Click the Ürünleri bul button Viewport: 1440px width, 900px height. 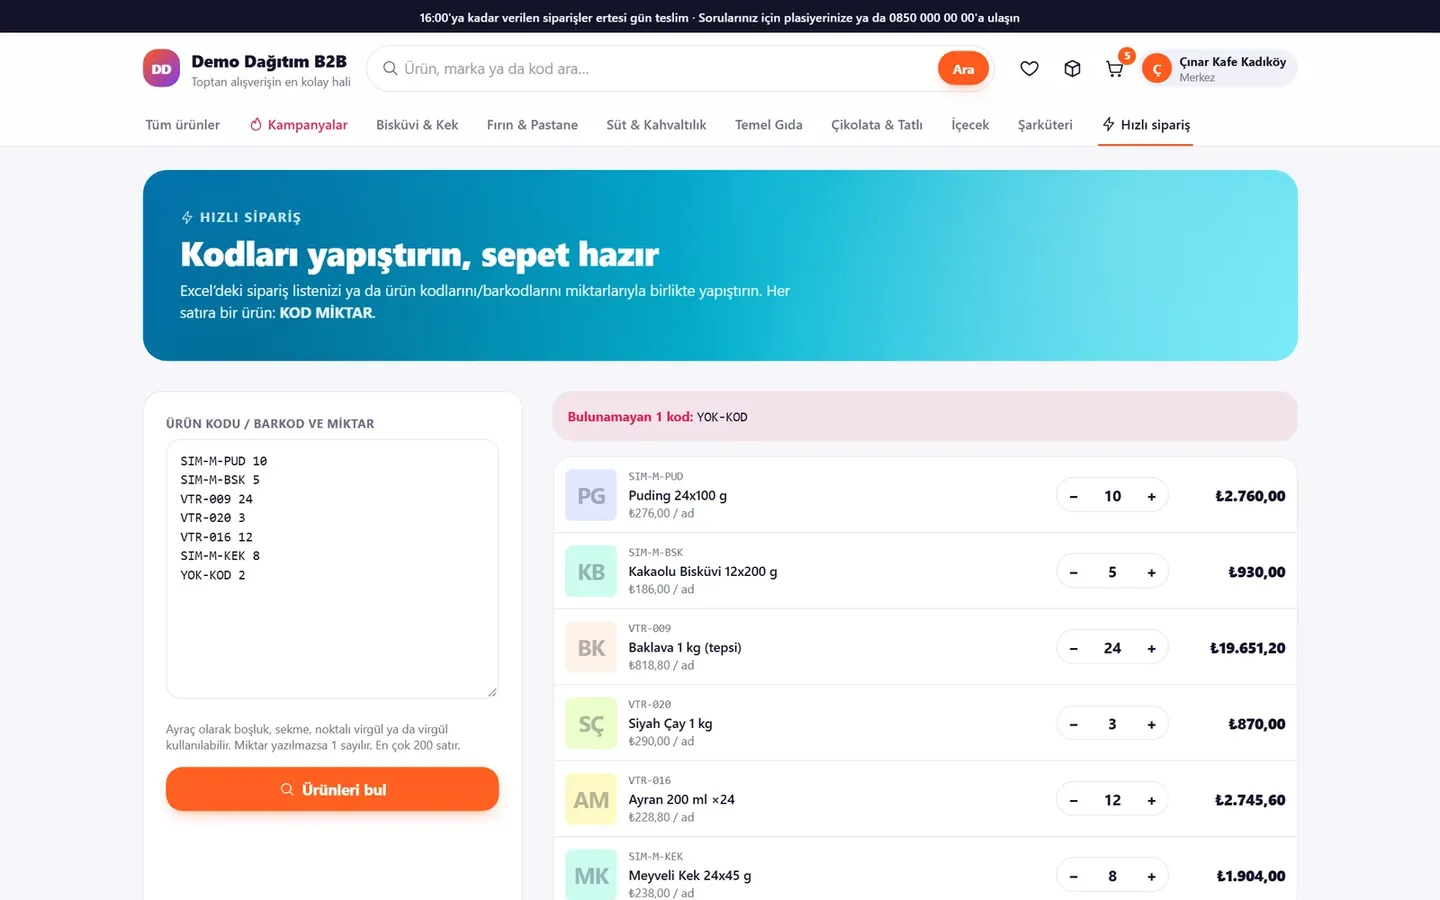pos(332,789)
